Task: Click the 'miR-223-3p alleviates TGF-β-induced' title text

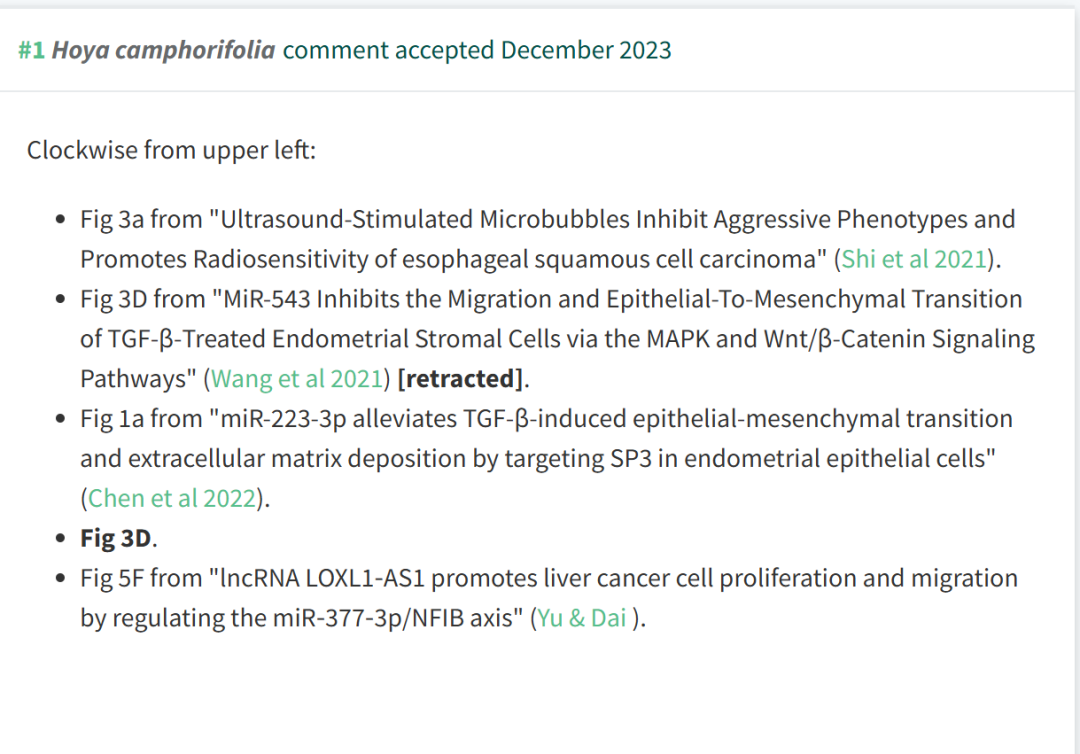Action: tap(423, 419)
